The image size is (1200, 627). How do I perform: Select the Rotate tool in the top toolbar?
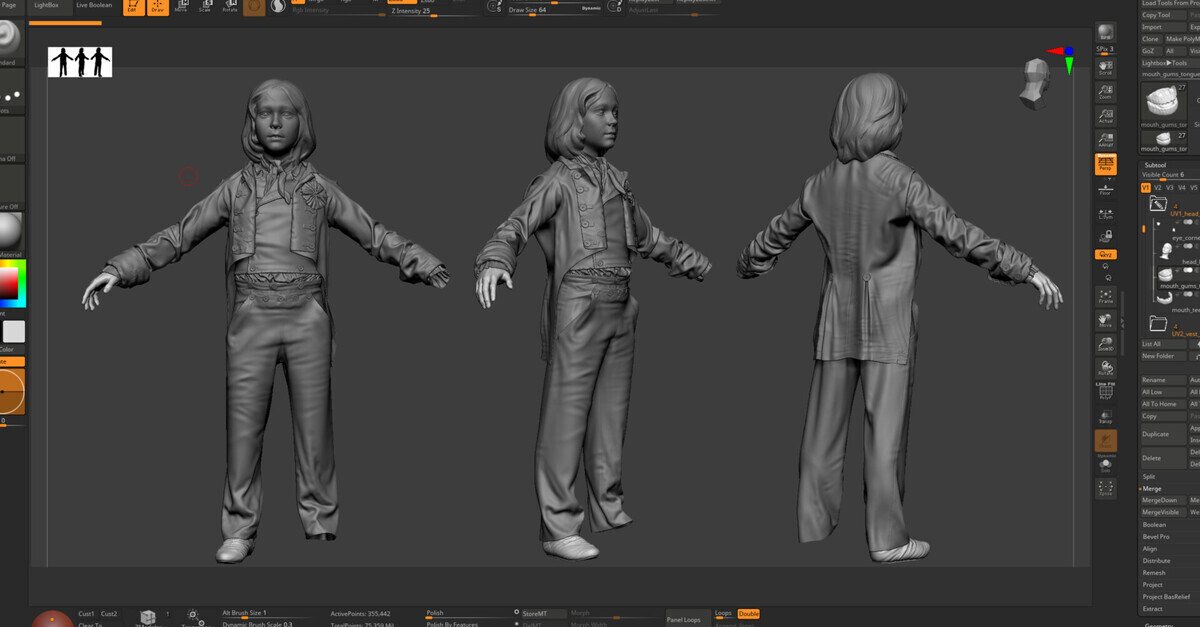pos(228,6)
